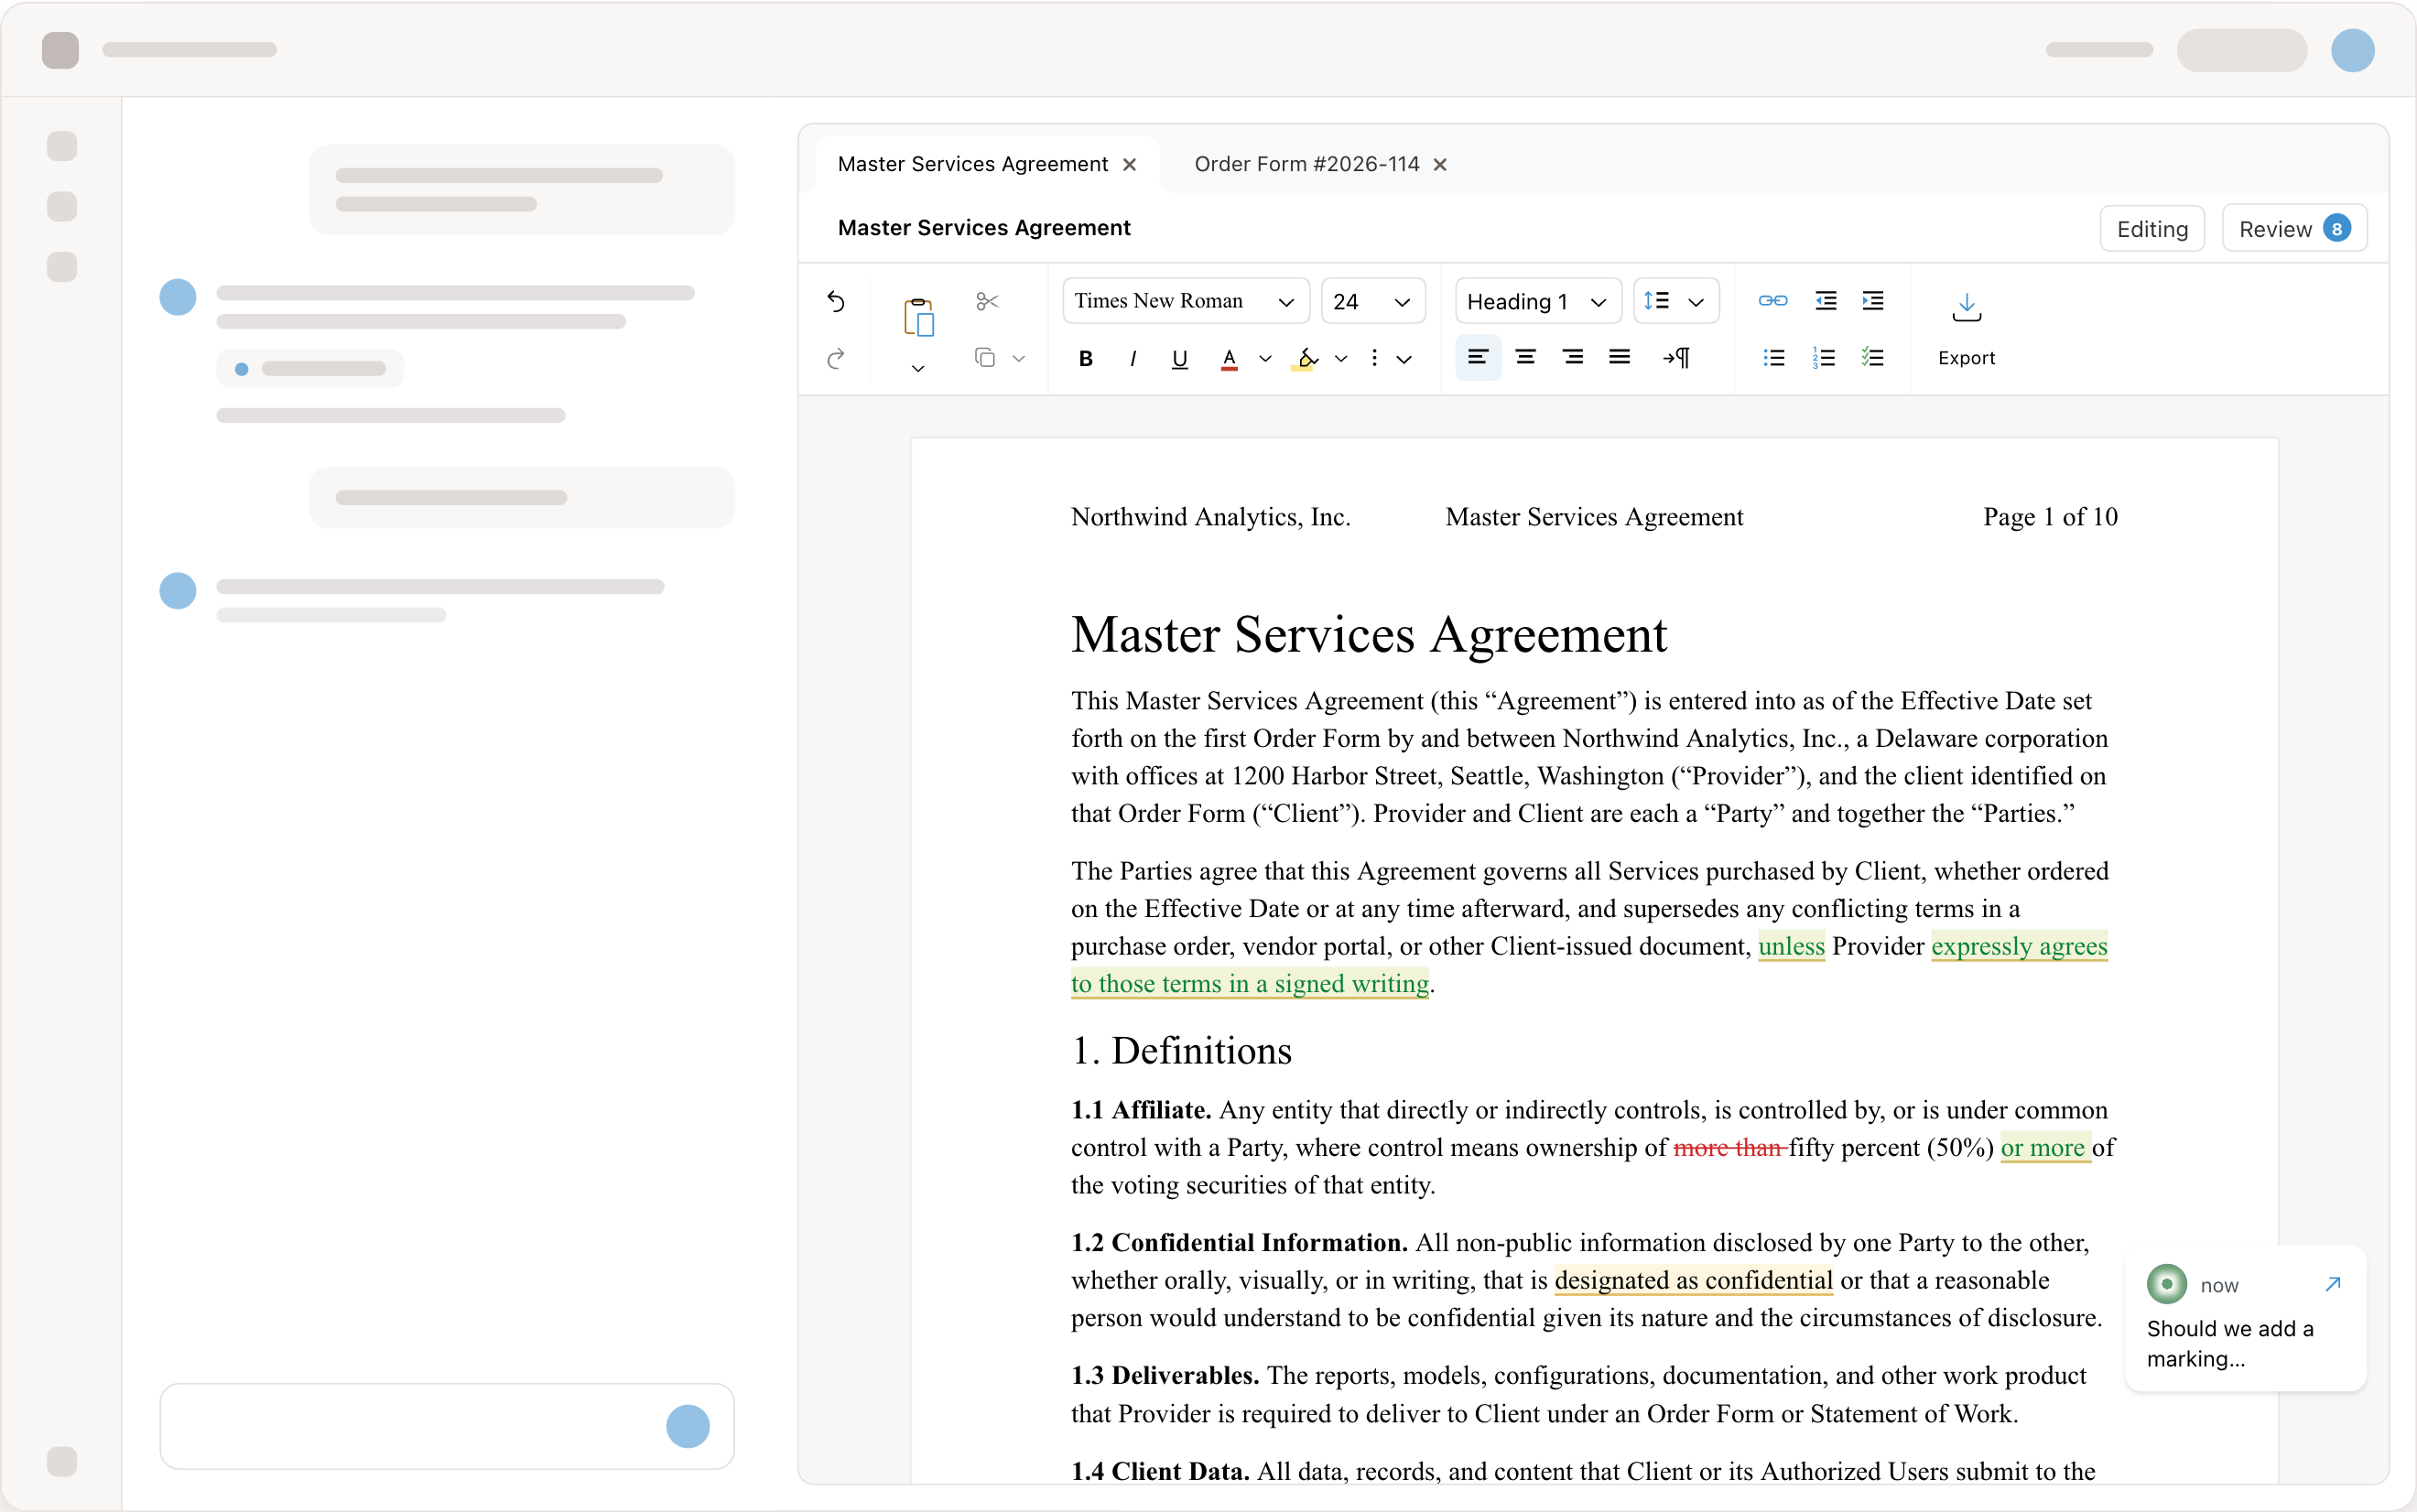This screenshot has width=2417, height=1512.
Task: Decrease paragraph indent
Action: (x=1826, y=301)
